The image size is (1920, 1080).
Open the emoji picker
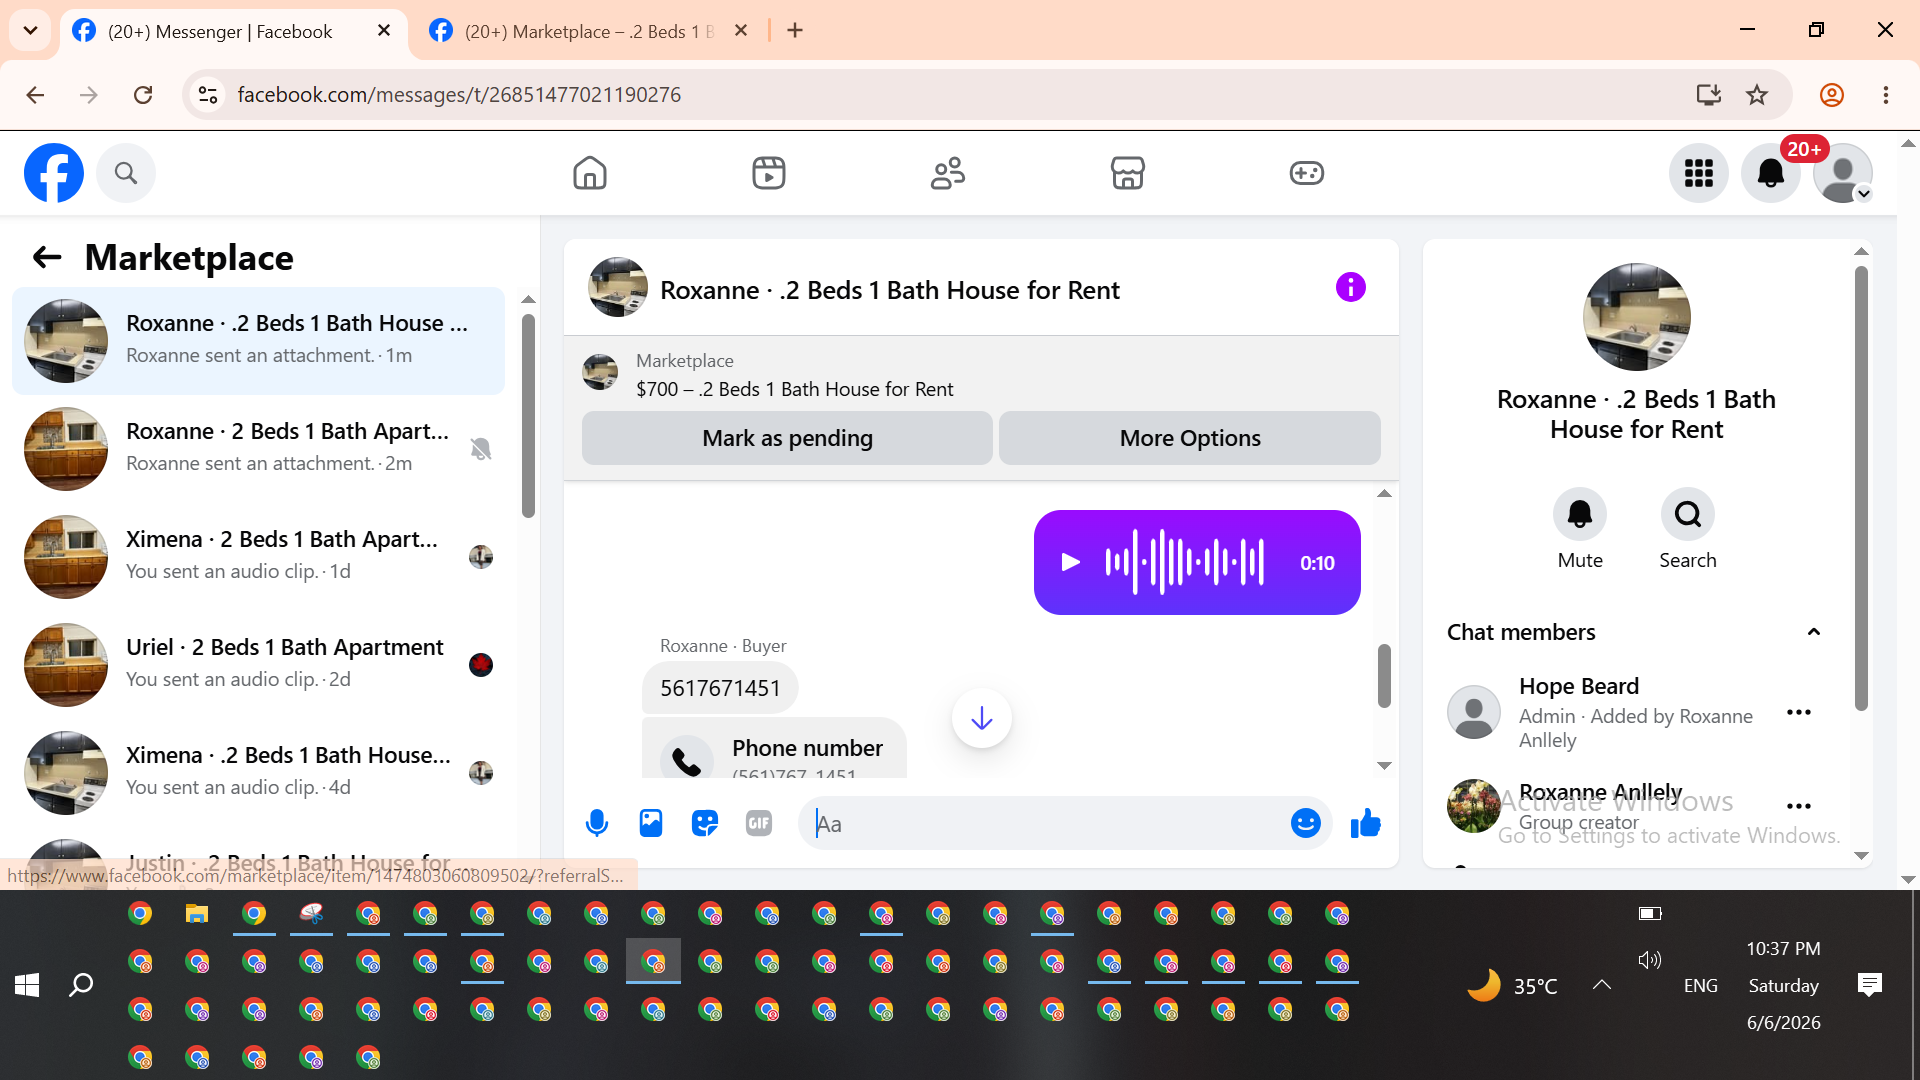[1306, 823]
